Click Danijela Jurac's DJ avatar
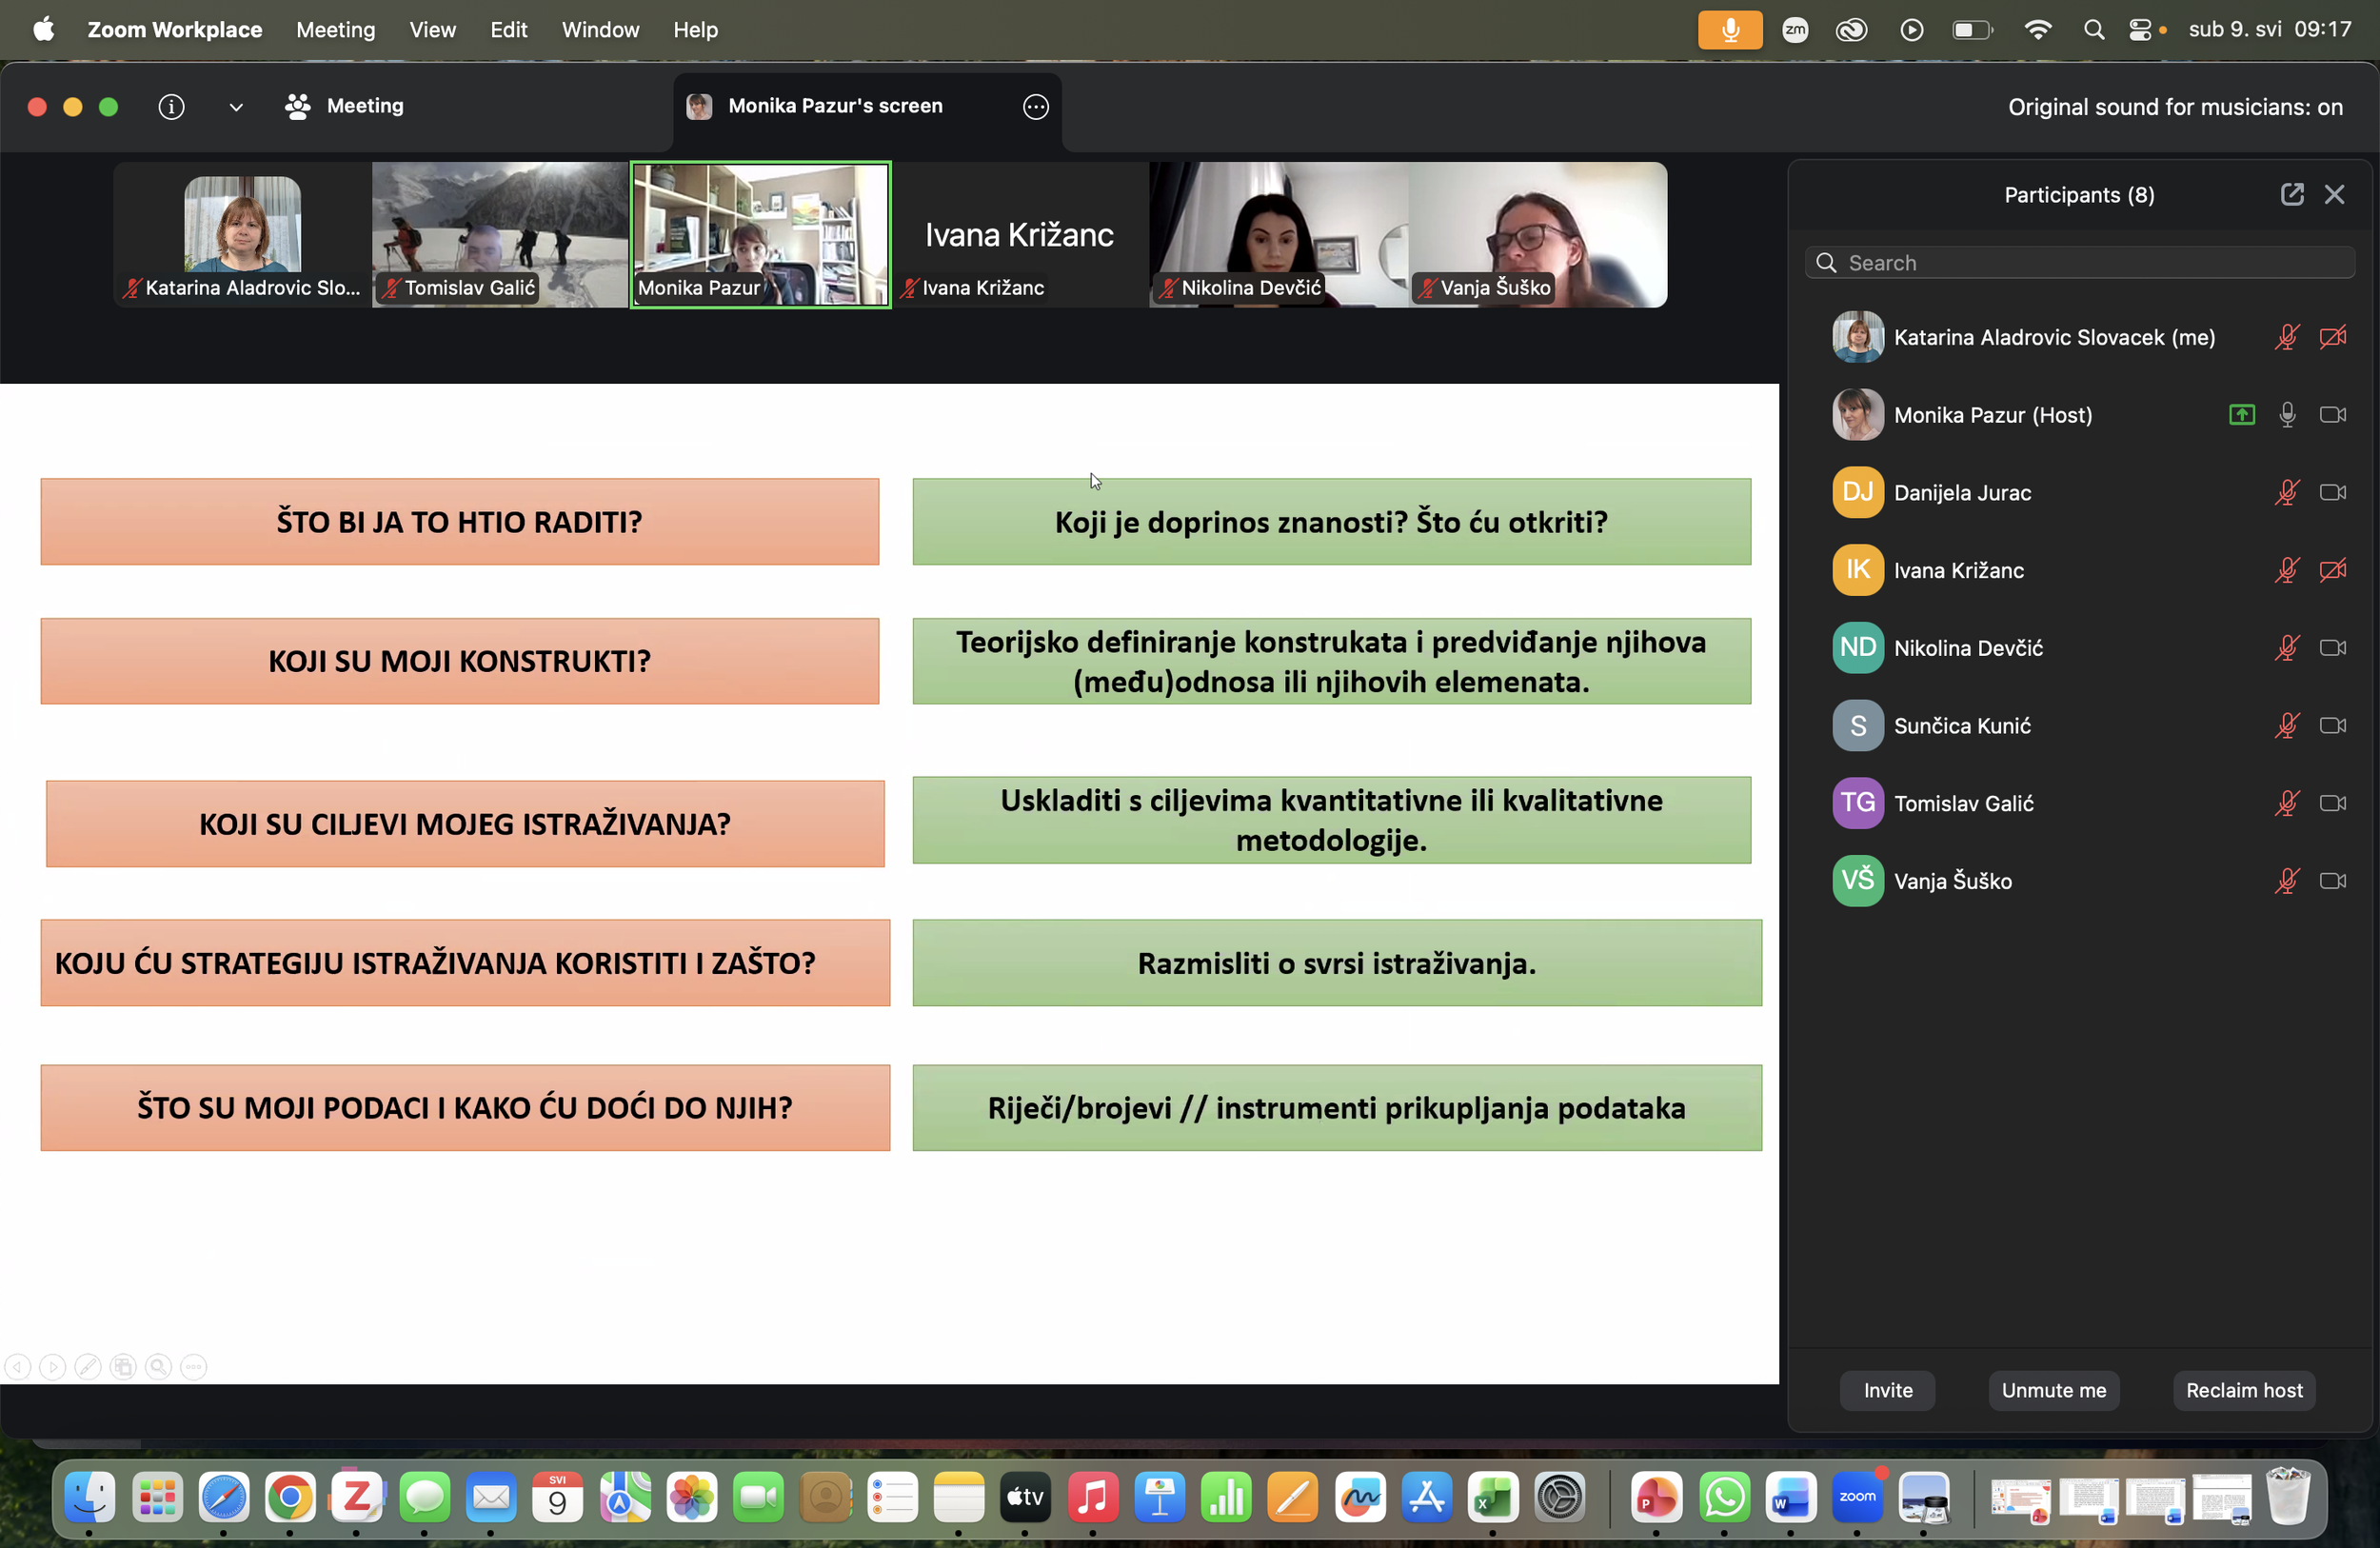Image resolution: width=2380 pixels, height=1548 pixels. click(1857, 492)
